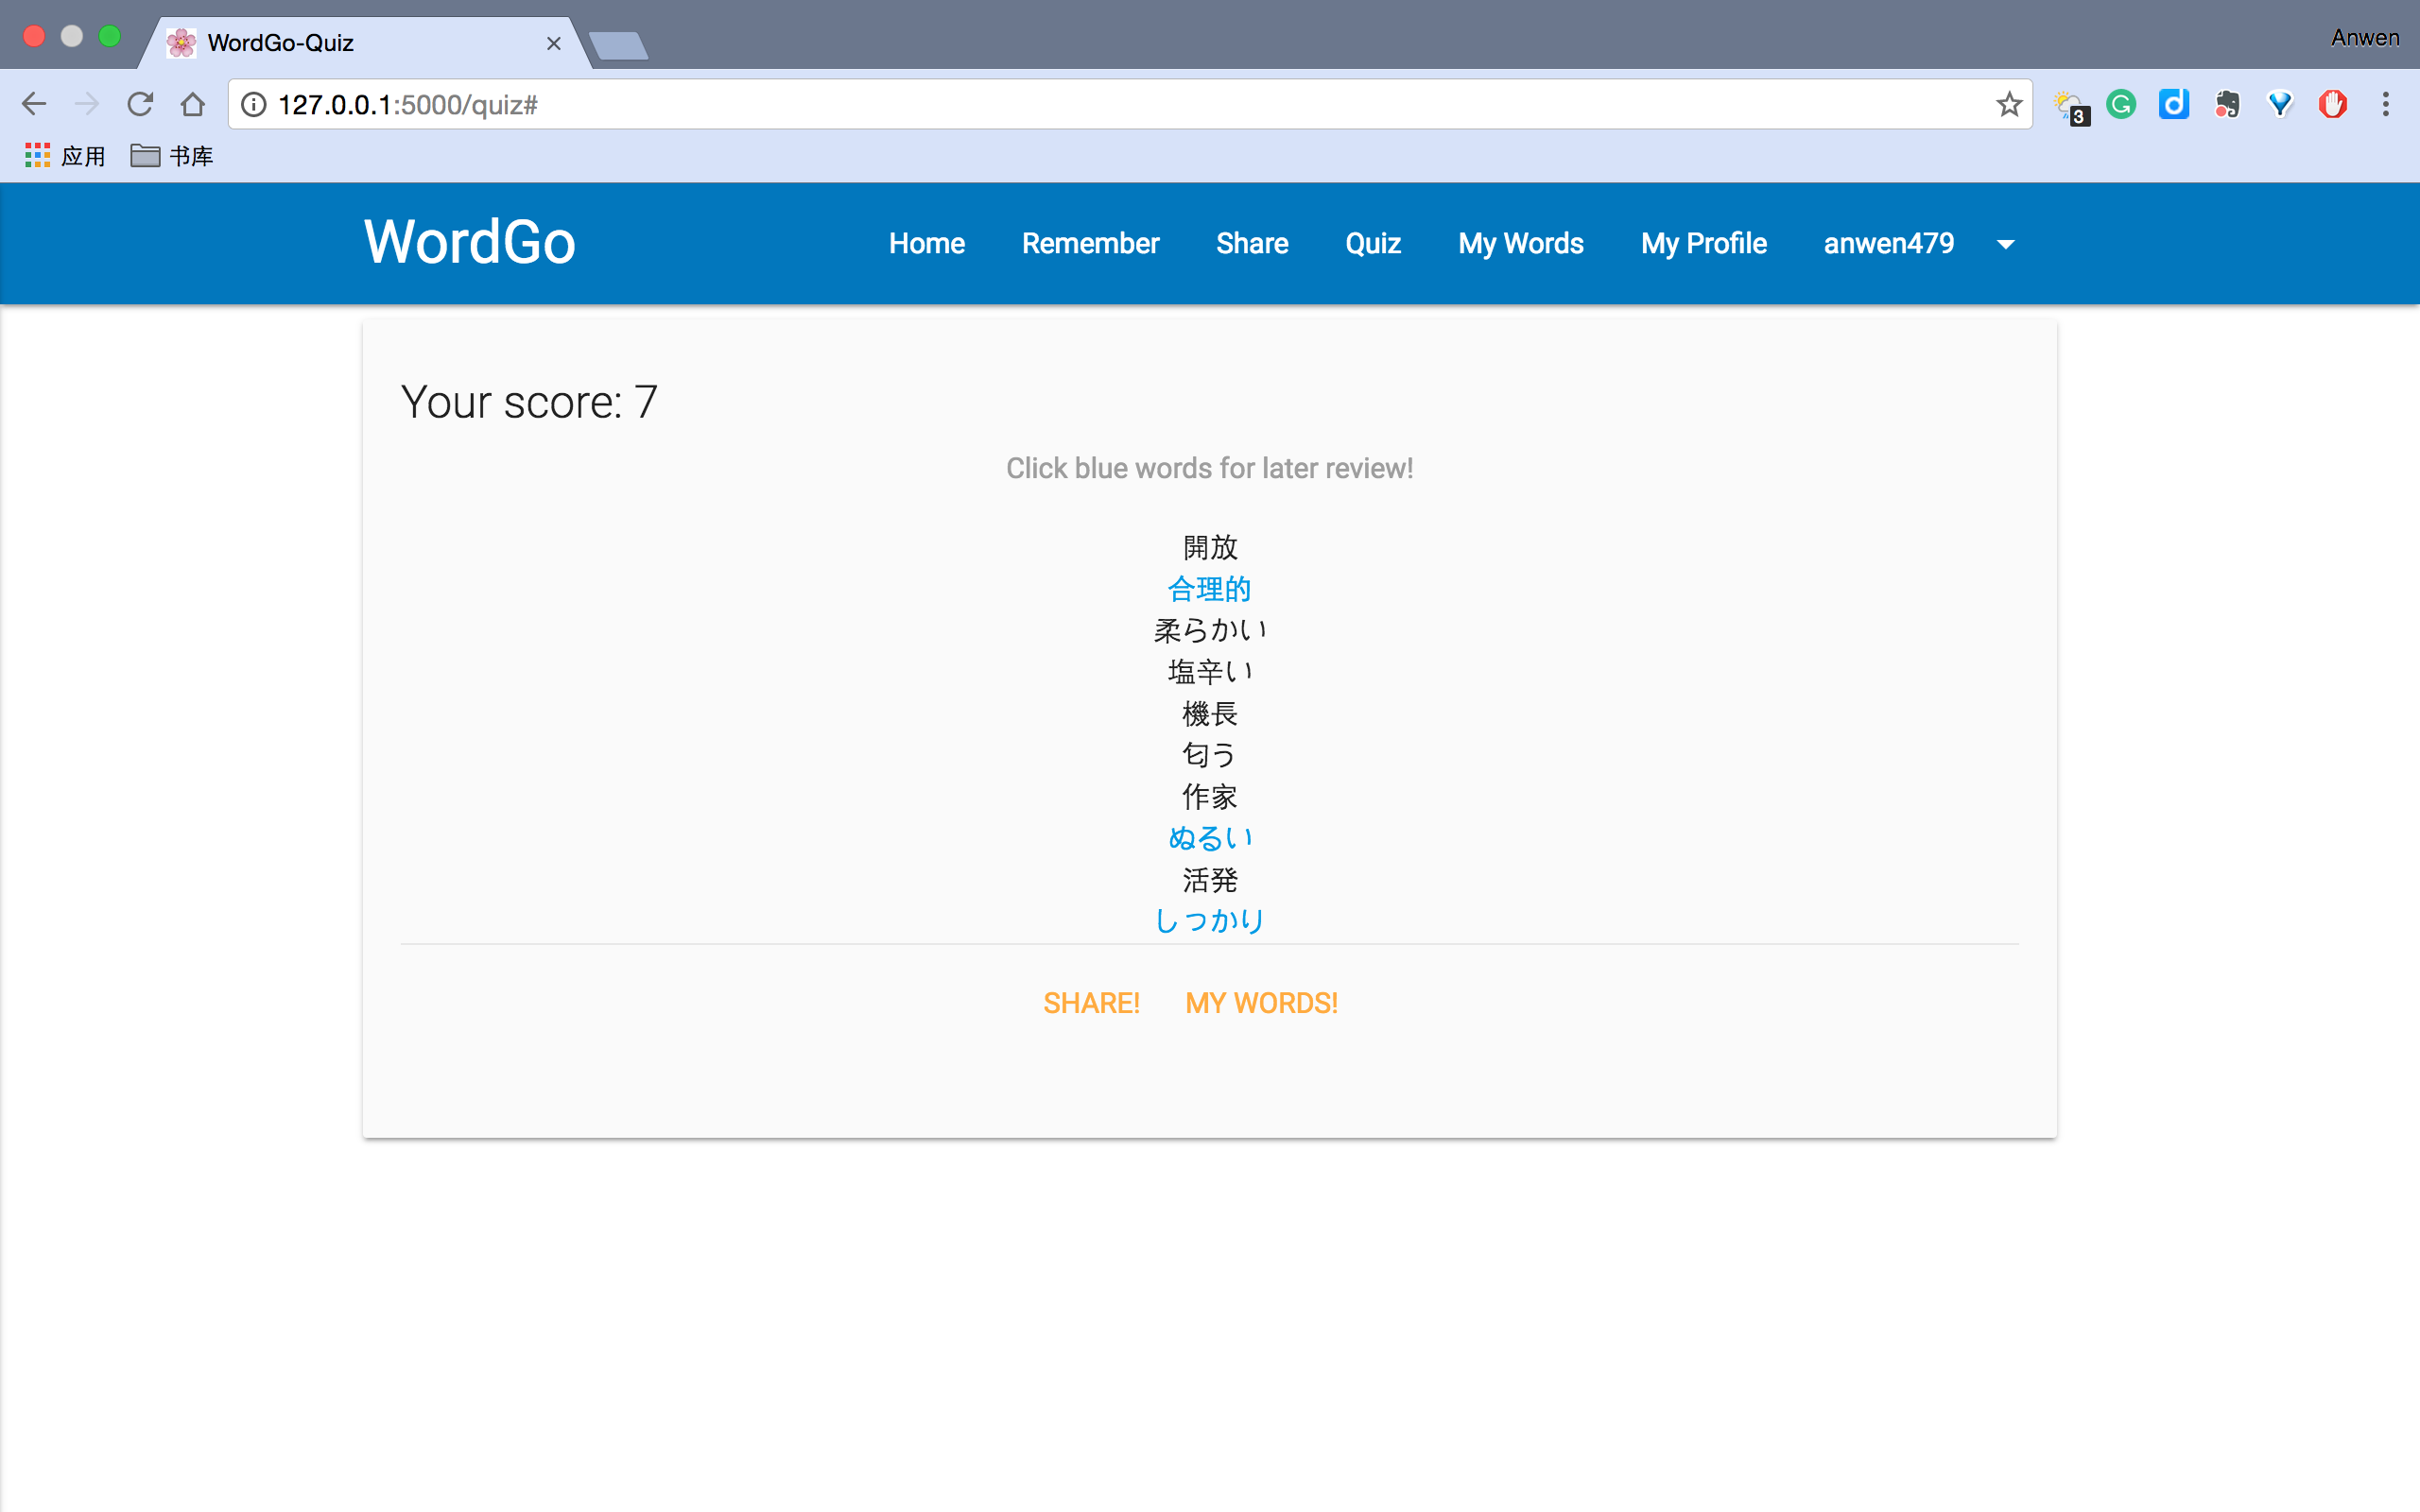
Task: Click the browser back arrow
Action: [x=33, y=104]
